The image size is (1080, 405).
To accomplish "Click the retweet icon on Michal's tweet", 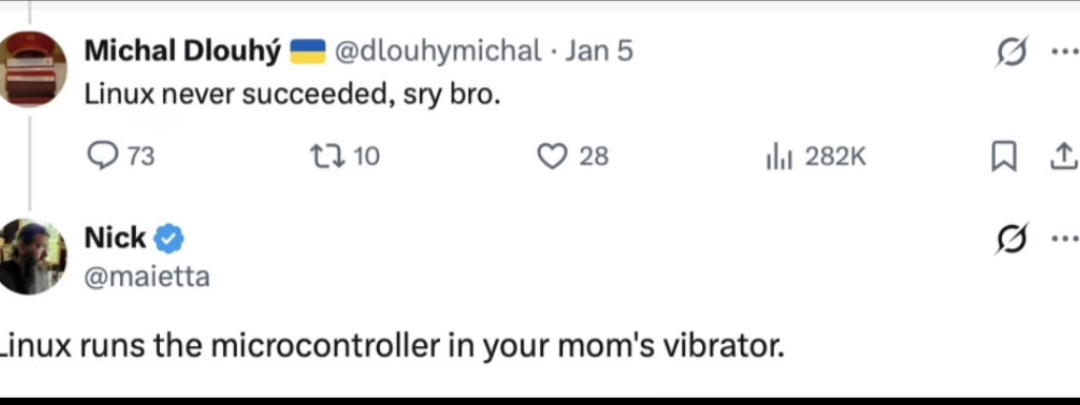I will coord(325,156).
